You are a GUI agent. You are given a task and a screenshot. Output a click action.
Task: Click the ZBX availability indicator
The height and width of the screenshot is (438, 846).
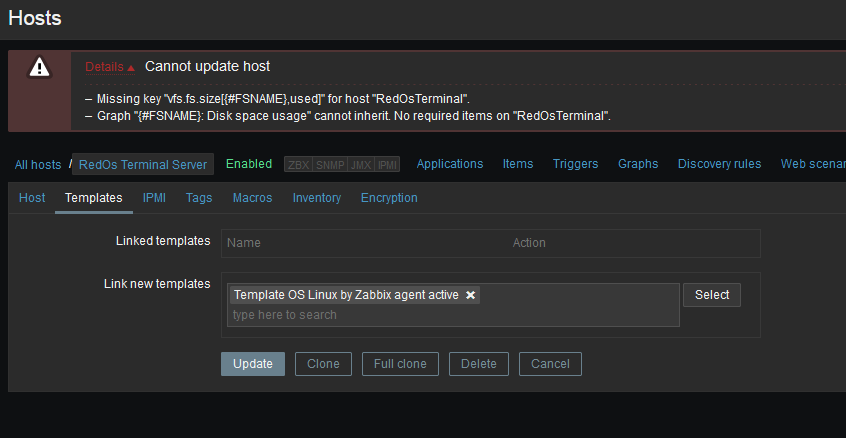[297, 165]
